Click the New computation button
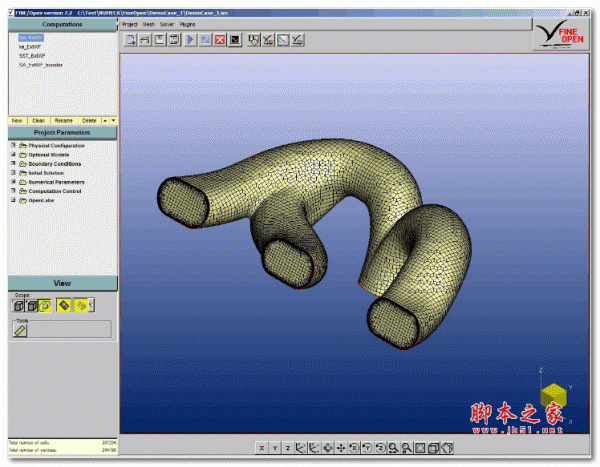This screenshot has width=600, height=467. point(17,121)
